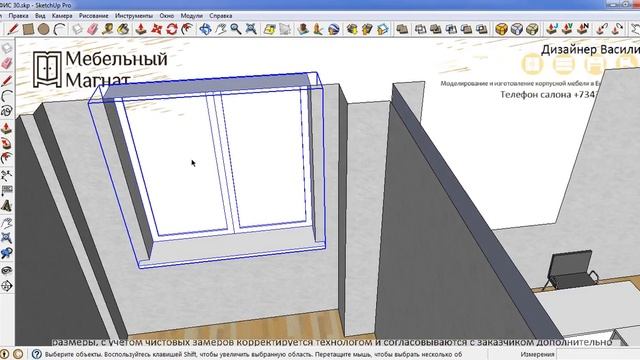Select the Offset tool in top toolbar
The image size is (640, 360).
coord(187,29)
